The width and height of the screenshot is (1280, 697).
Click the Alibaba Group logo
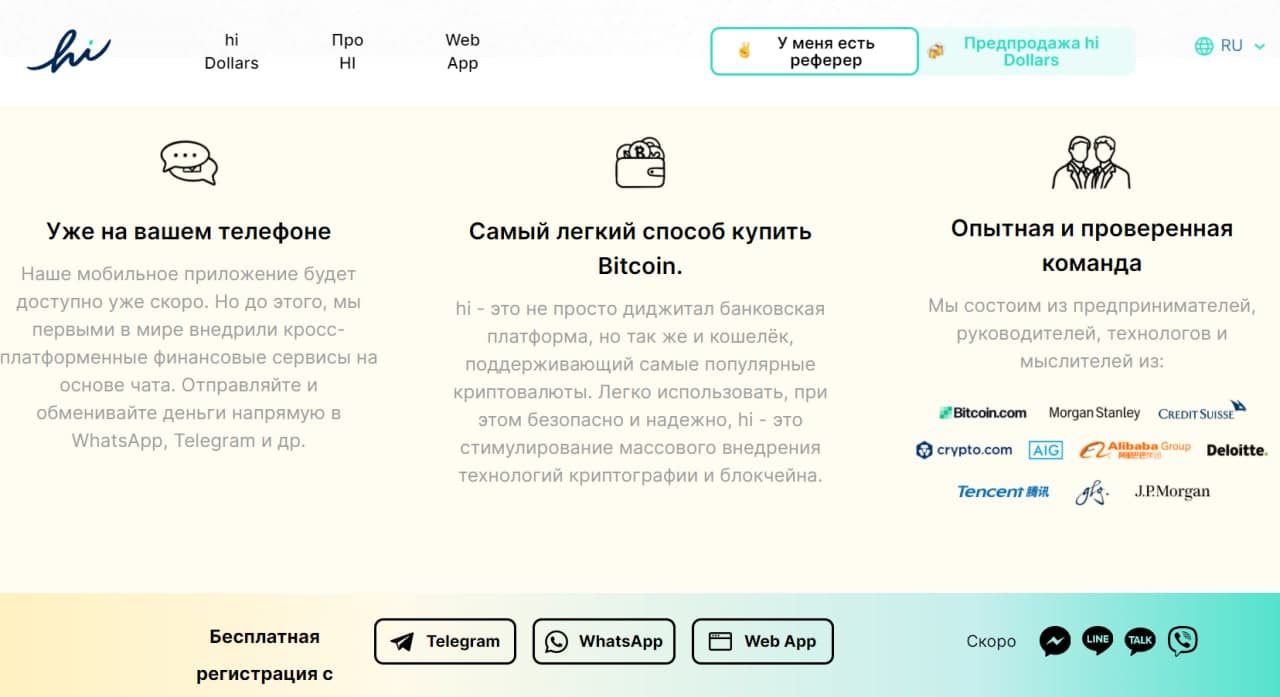pos(1135,450)
